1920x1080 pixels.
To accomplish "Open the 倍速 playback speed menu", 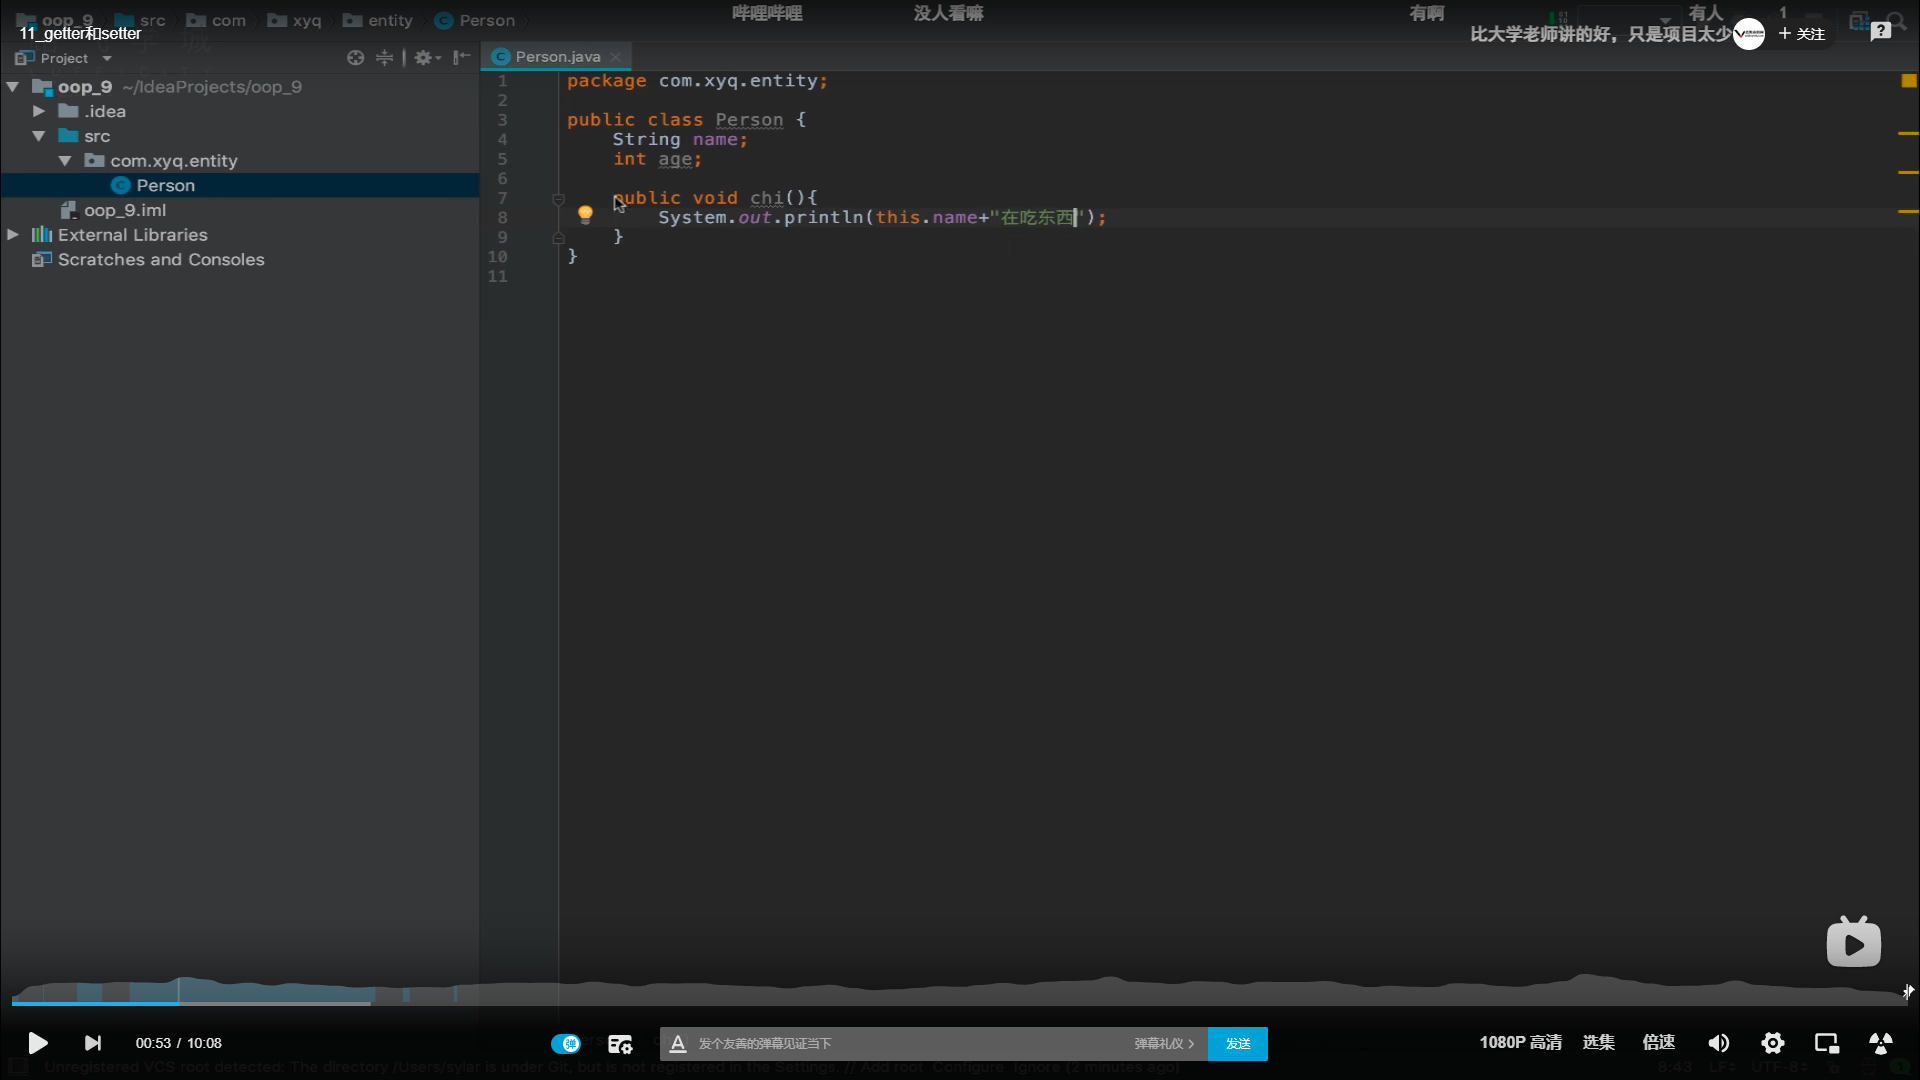I will [1658, 1042].
